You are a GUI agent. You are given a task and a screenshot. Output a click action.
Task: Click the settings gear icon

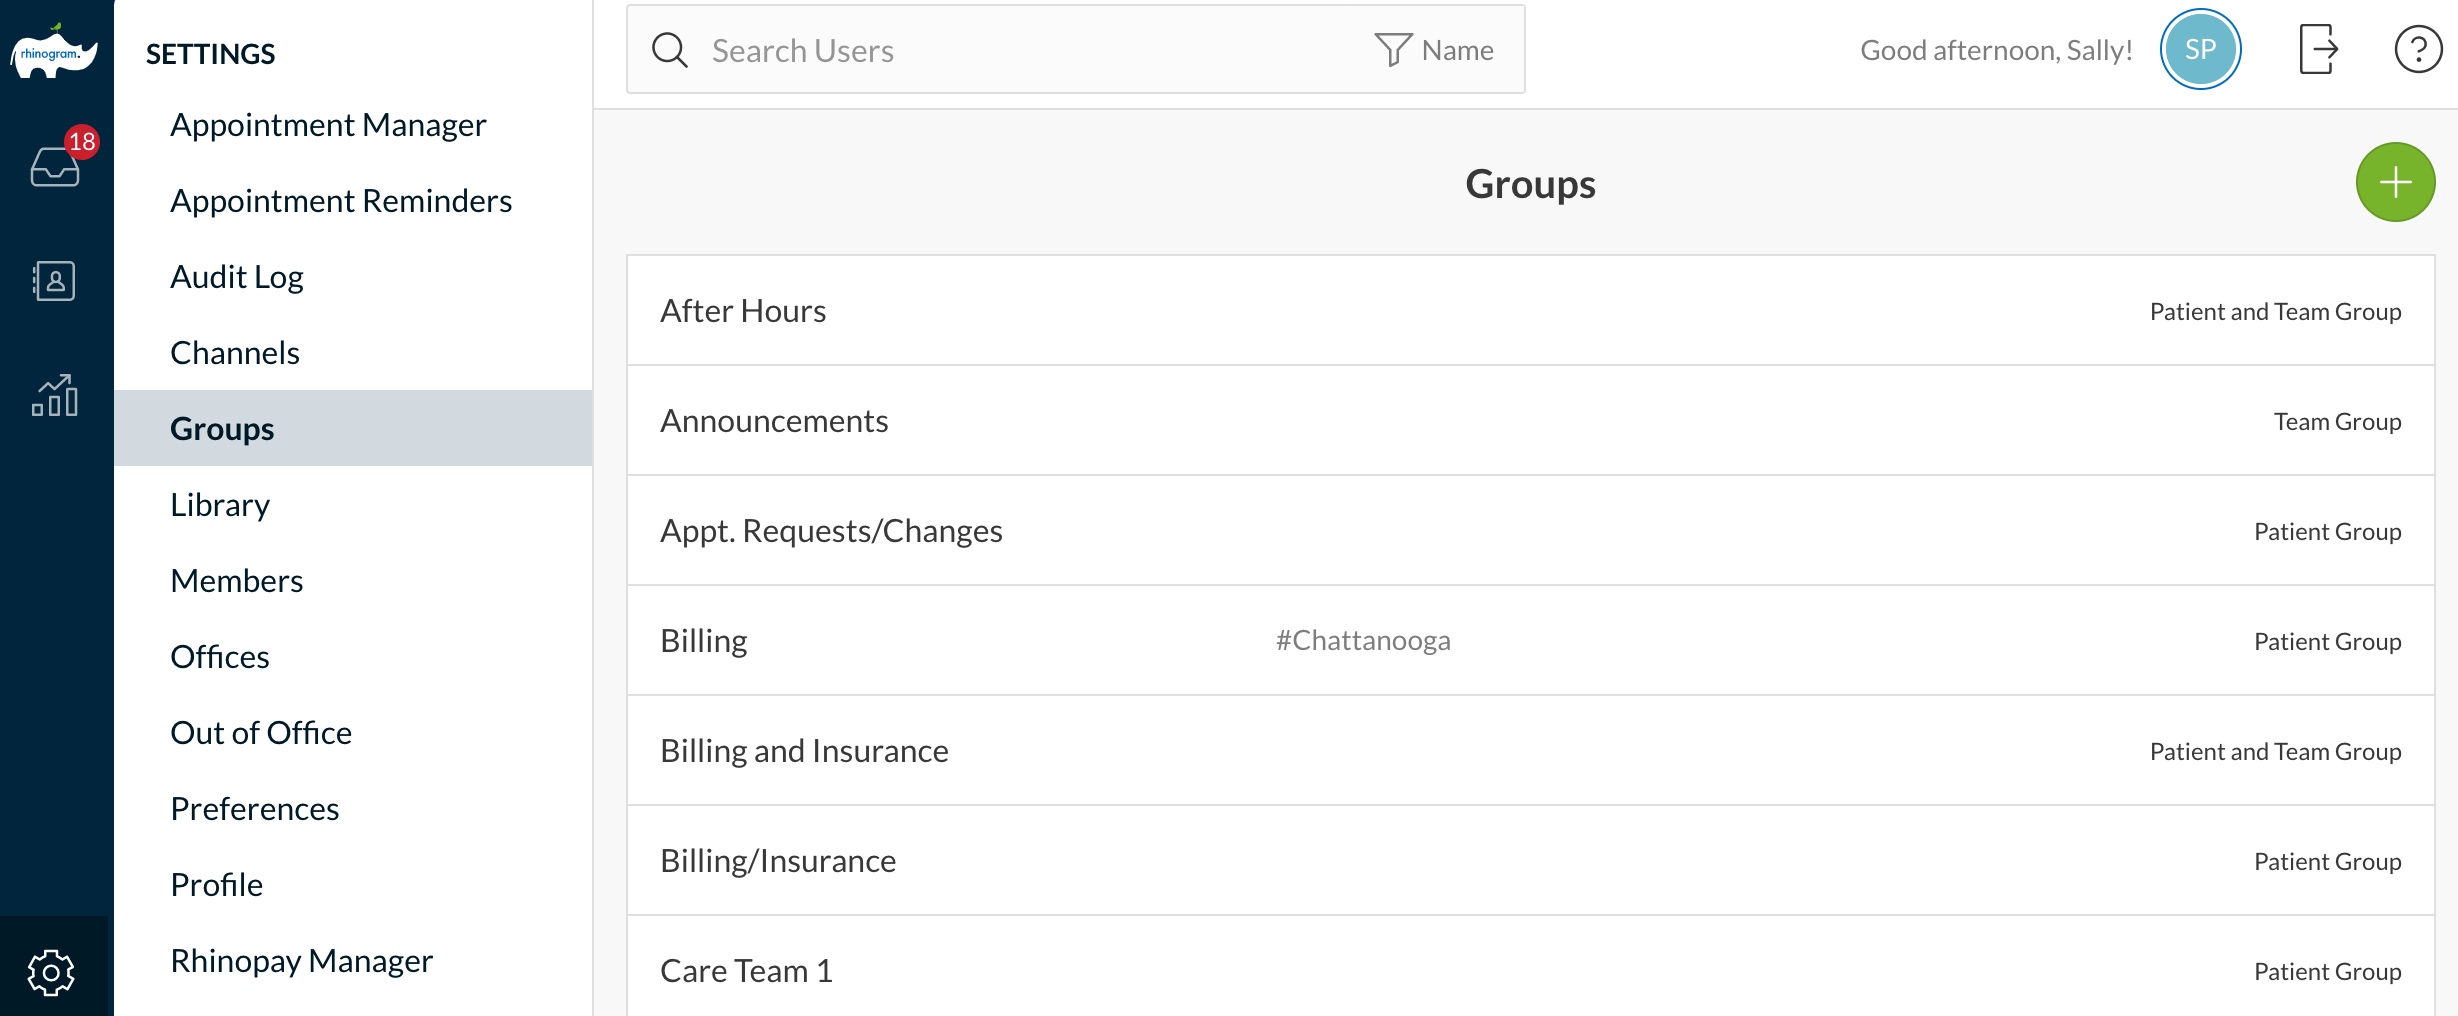point(52,972)
